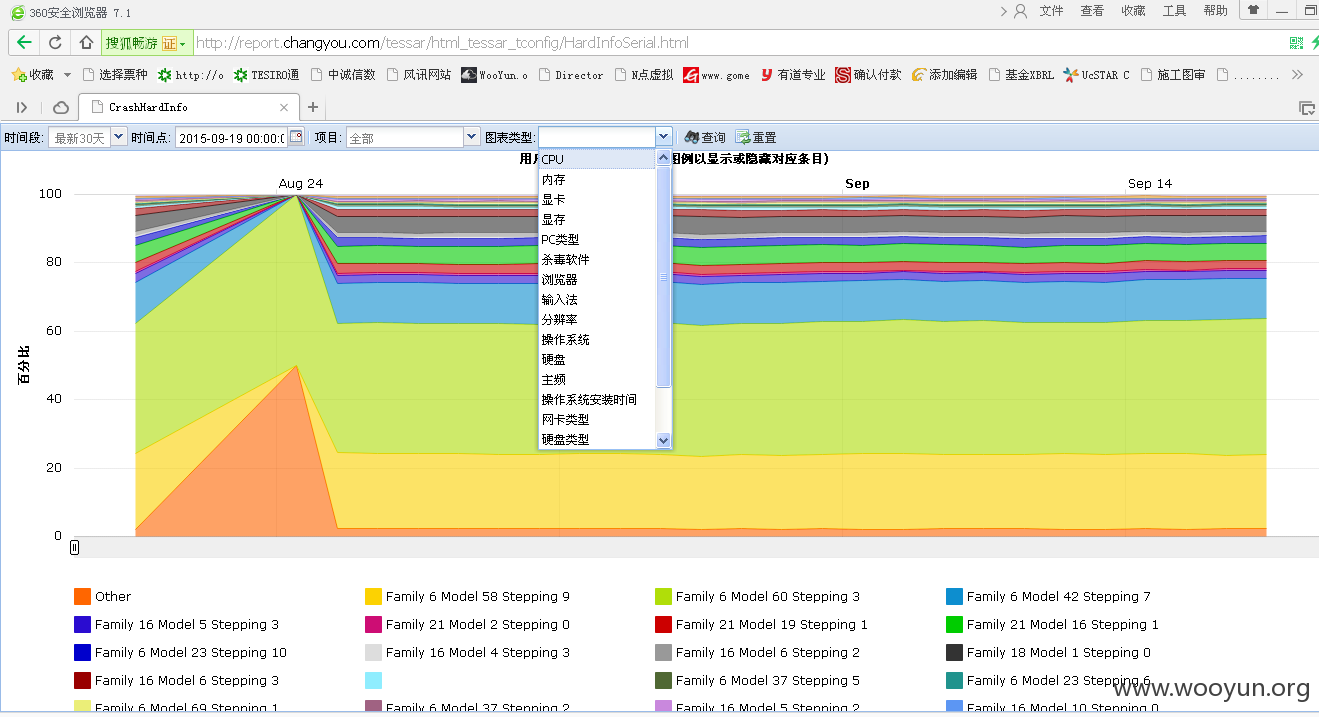
Task: Open browser home page icon
Action: click(x=86, y=43)
